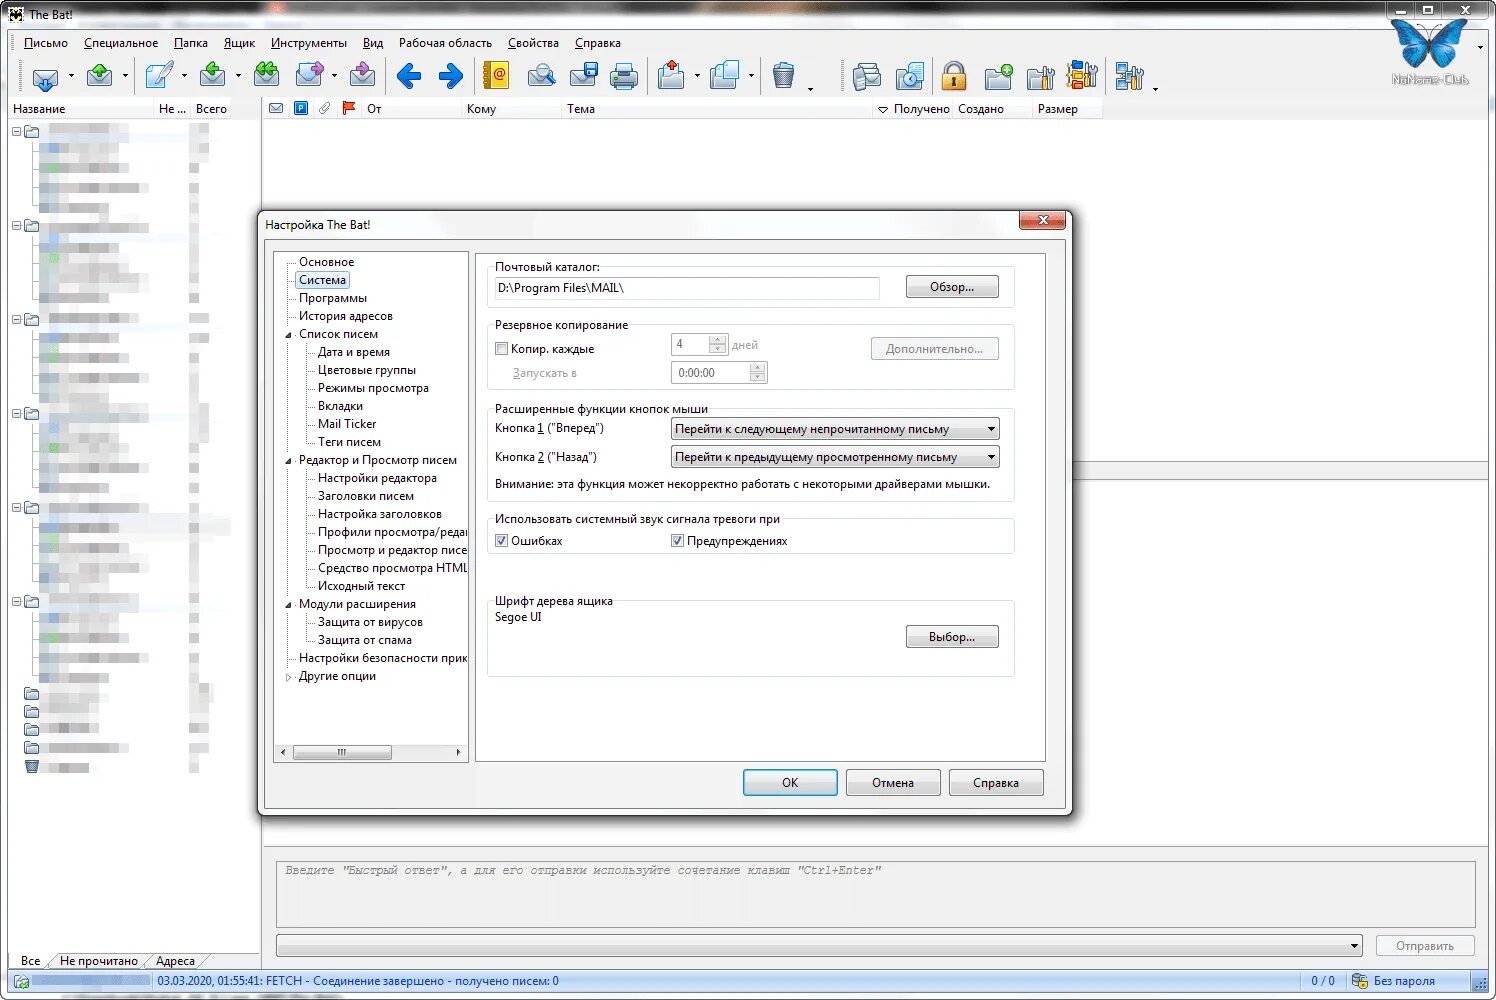Open the 'Специальное' menu
Screen dimensions: 1496x1000
click(x=121, y=43)
